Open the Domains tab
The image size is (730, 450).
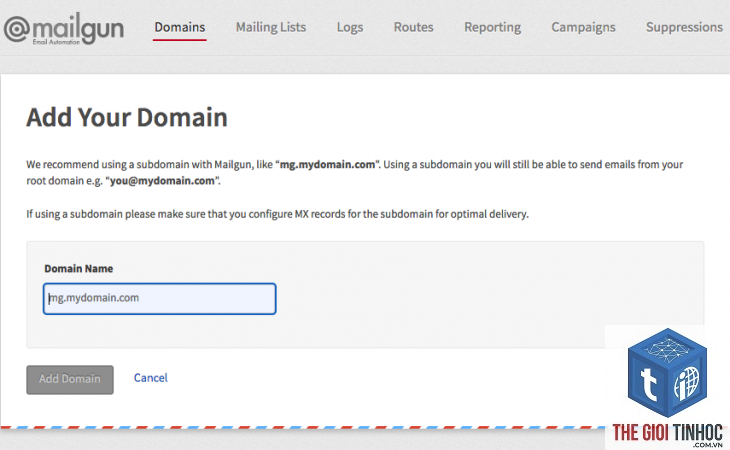coord(180,27)
